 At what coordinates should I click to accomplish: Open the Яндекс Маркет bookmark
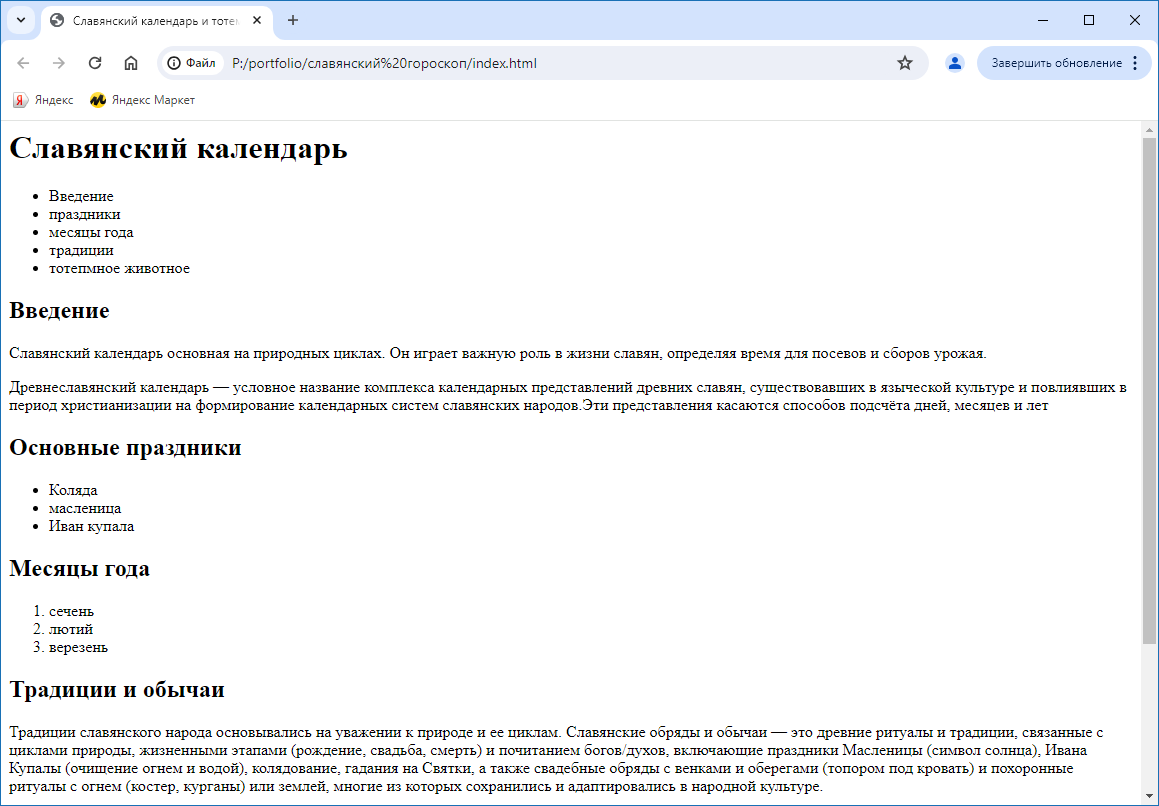point(142,100)
